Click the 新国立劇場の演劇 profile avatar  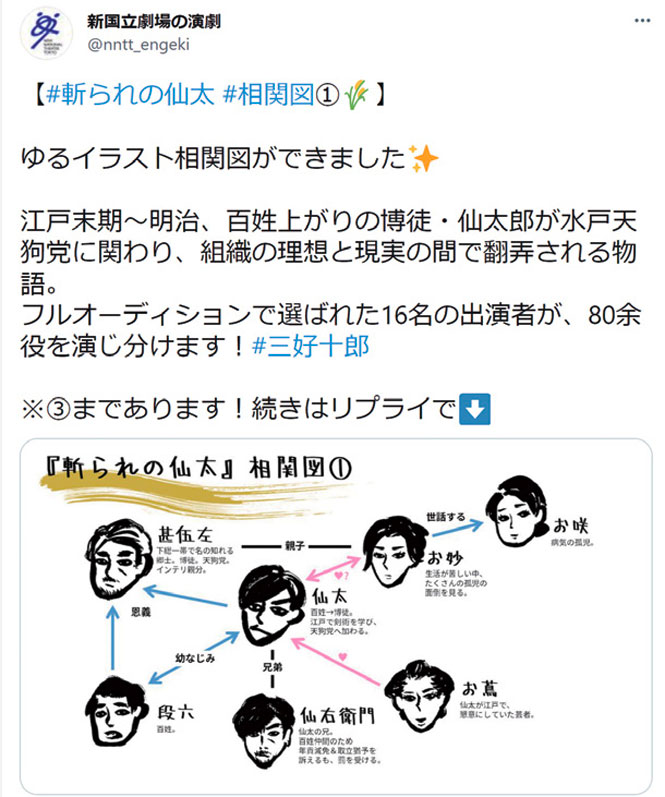pos(46,33)
